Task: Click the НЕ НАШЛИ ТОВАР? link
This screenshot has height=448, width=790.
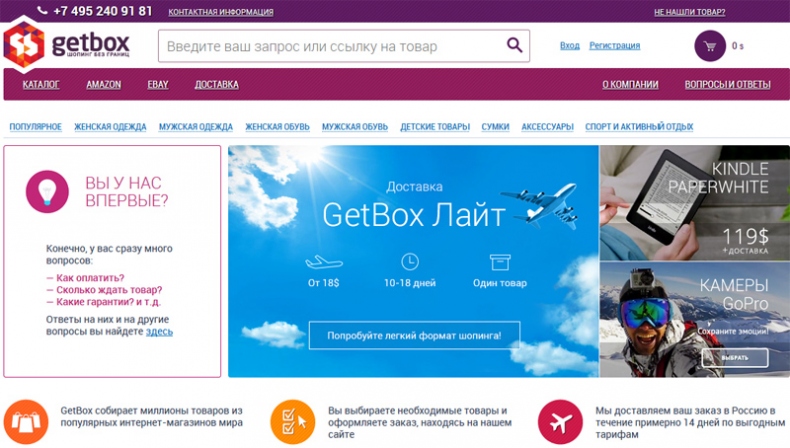Action: coord(690,12)
